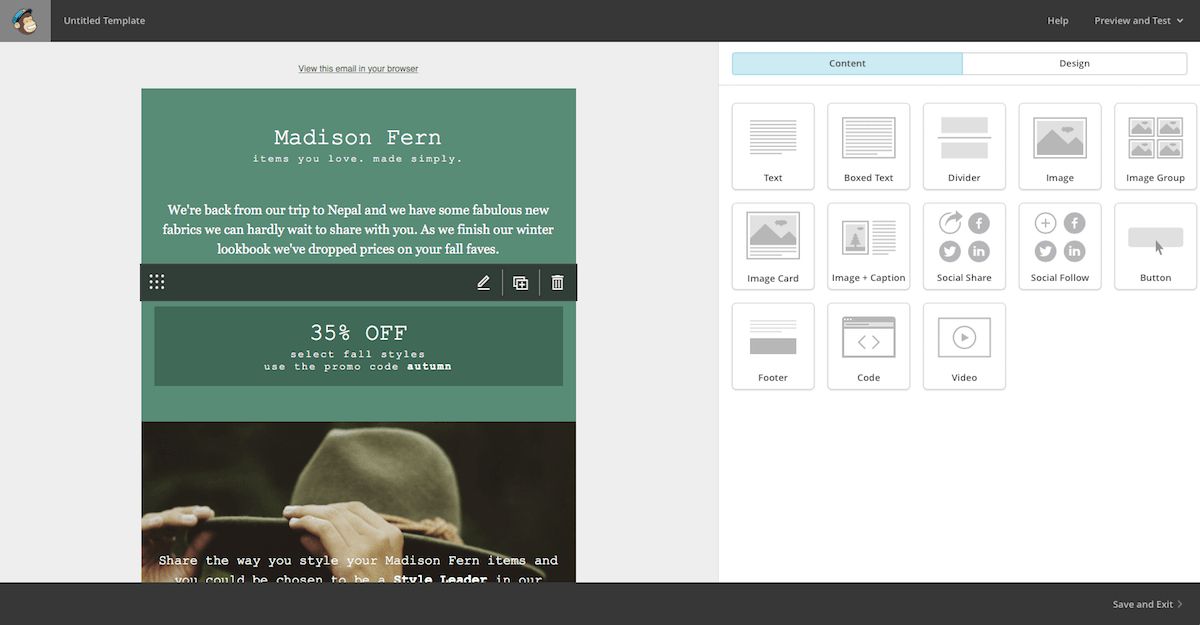
Task: Click the Mailchimp monkey logo
Action: coord(25,20)
